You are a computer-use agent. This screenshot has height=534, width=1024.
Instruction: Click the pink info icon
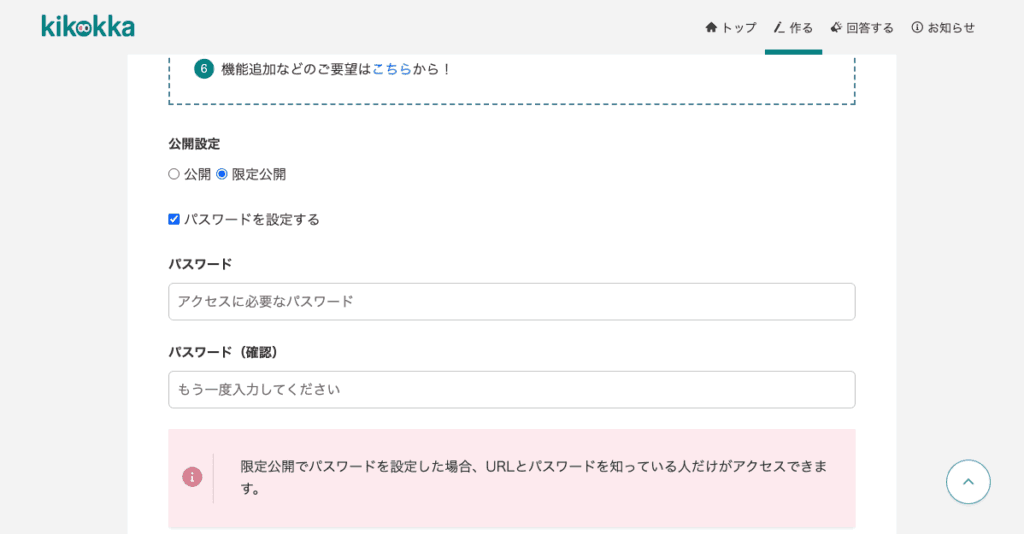tap(192, 477)
